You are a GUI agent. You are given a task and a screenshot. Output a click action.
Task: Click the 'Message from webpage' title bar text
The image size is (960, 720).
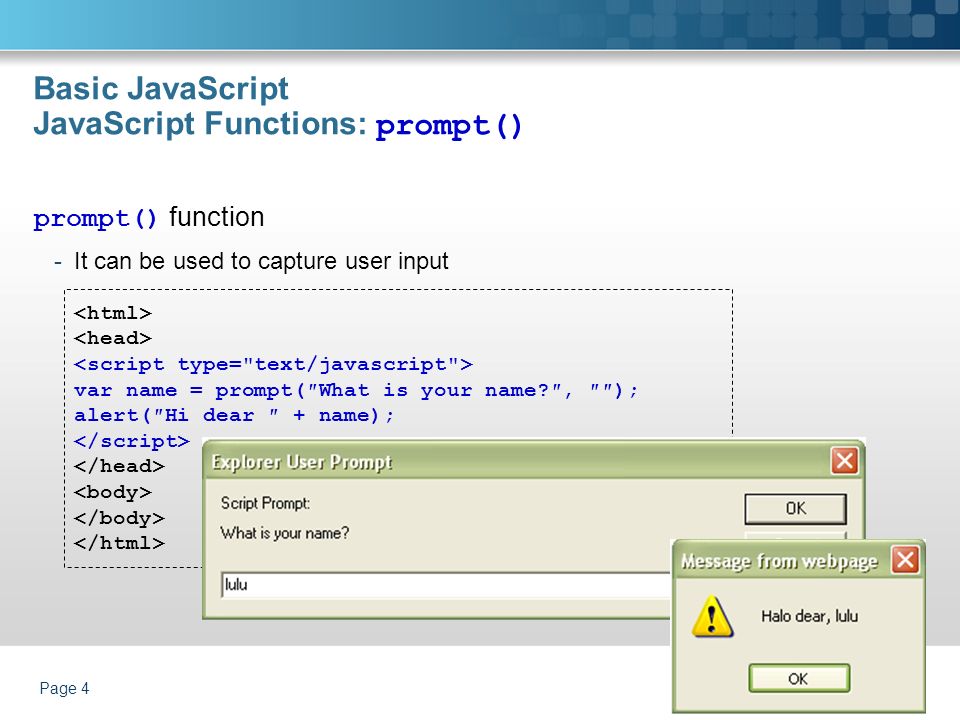tap(779, 561)
